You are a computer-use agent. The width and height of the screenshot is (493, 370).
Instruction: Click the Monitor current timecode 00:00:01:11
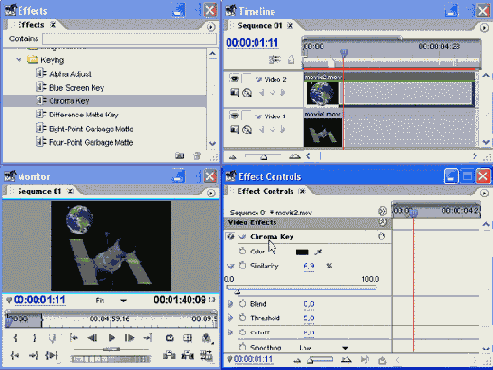tap(40, 300)
